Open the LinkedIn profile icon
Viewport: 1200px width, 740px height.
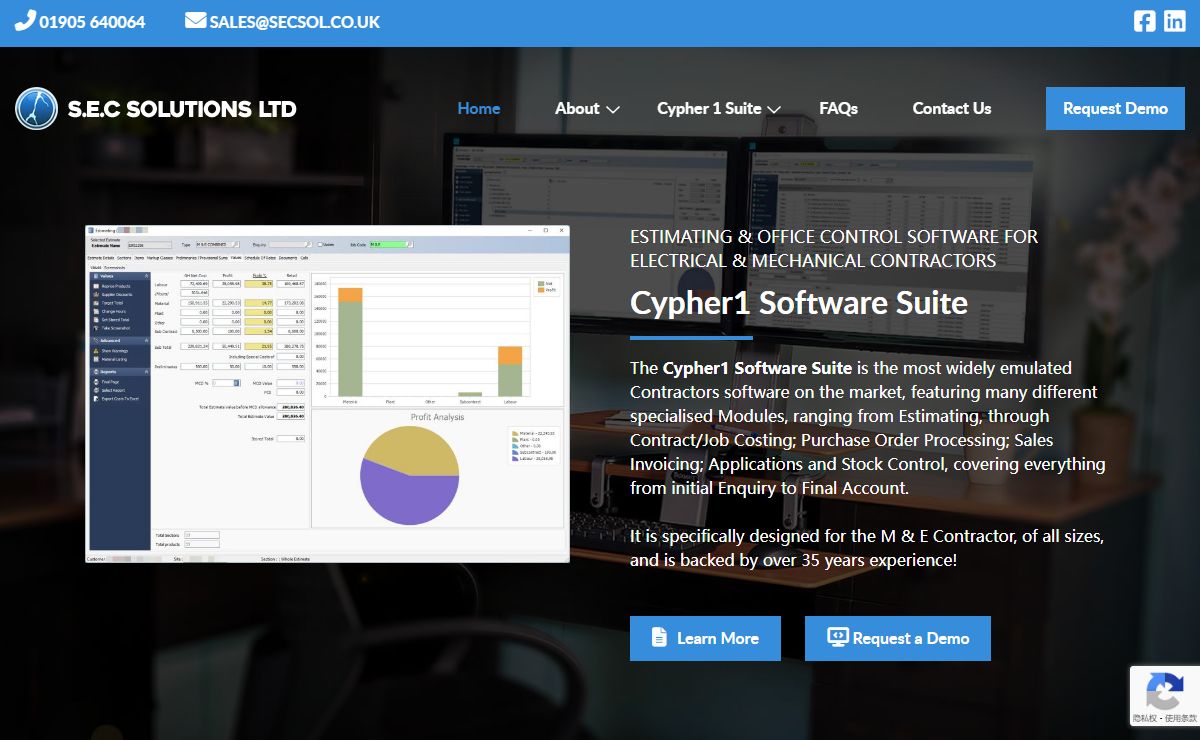click(1175, 21)
